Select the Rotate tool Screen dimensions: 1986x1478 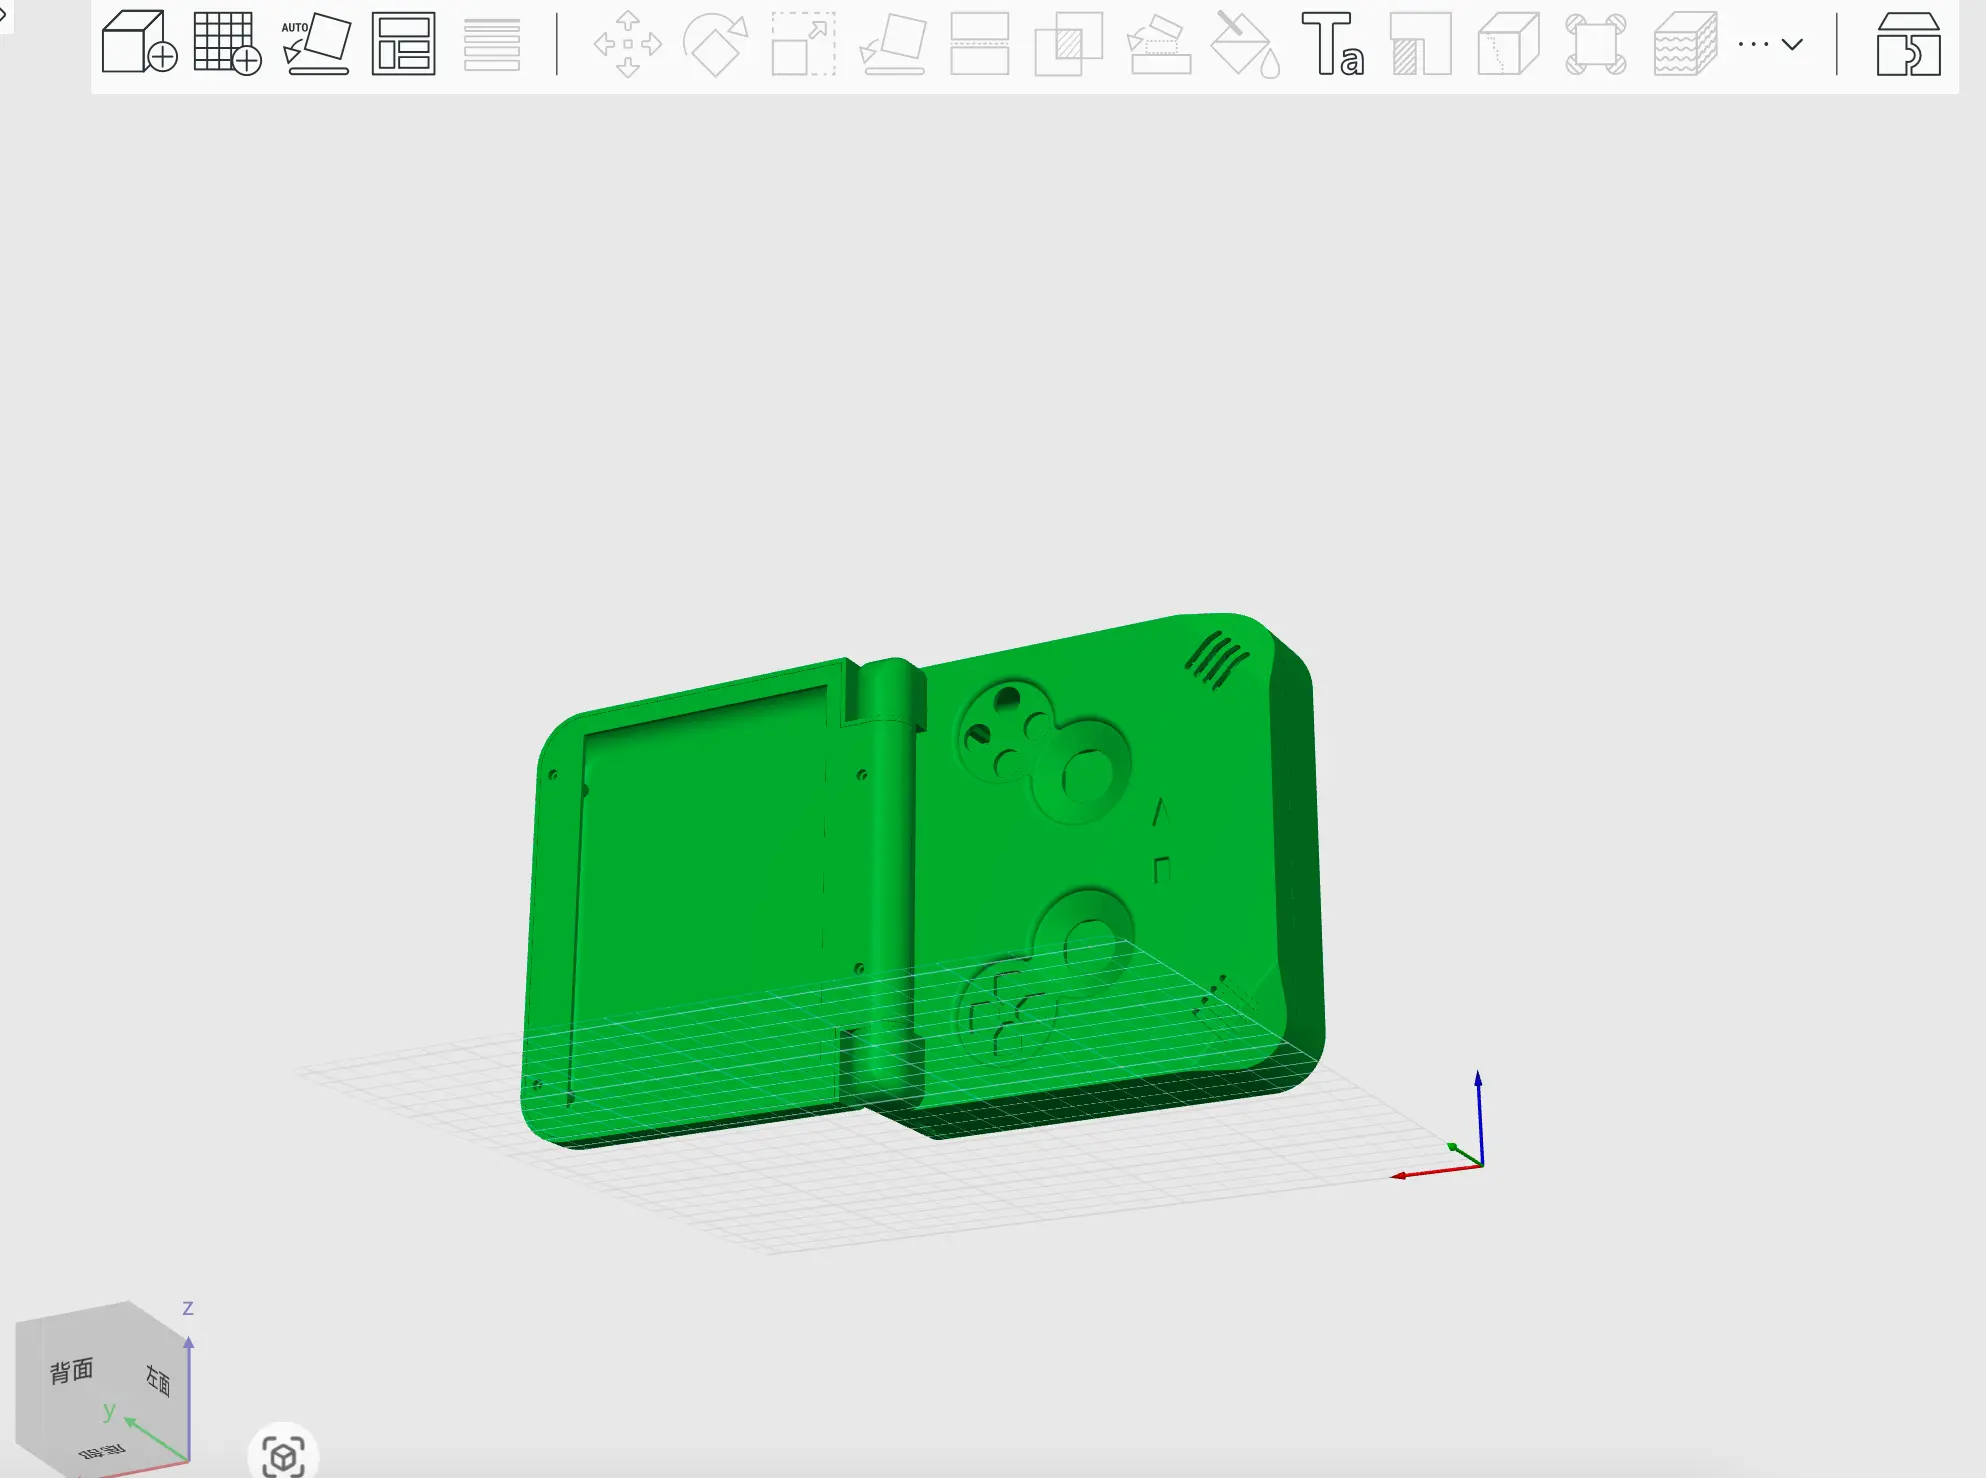715,44
